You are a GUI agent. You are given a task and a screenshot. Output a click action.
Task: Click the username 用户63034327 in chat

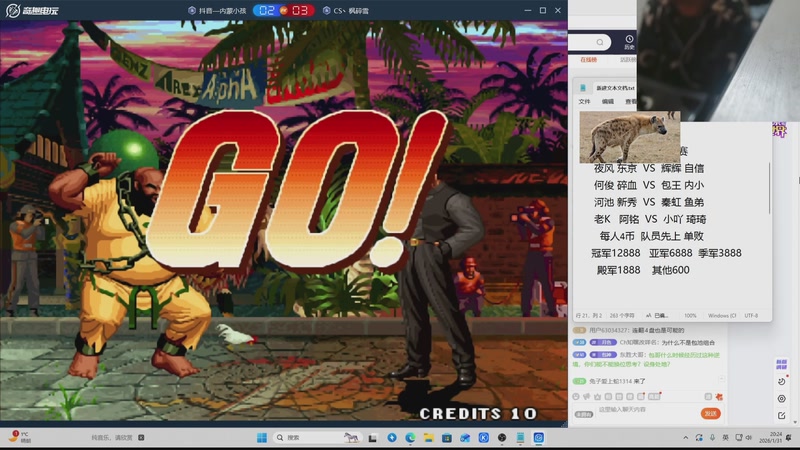[x=609, y=331]
